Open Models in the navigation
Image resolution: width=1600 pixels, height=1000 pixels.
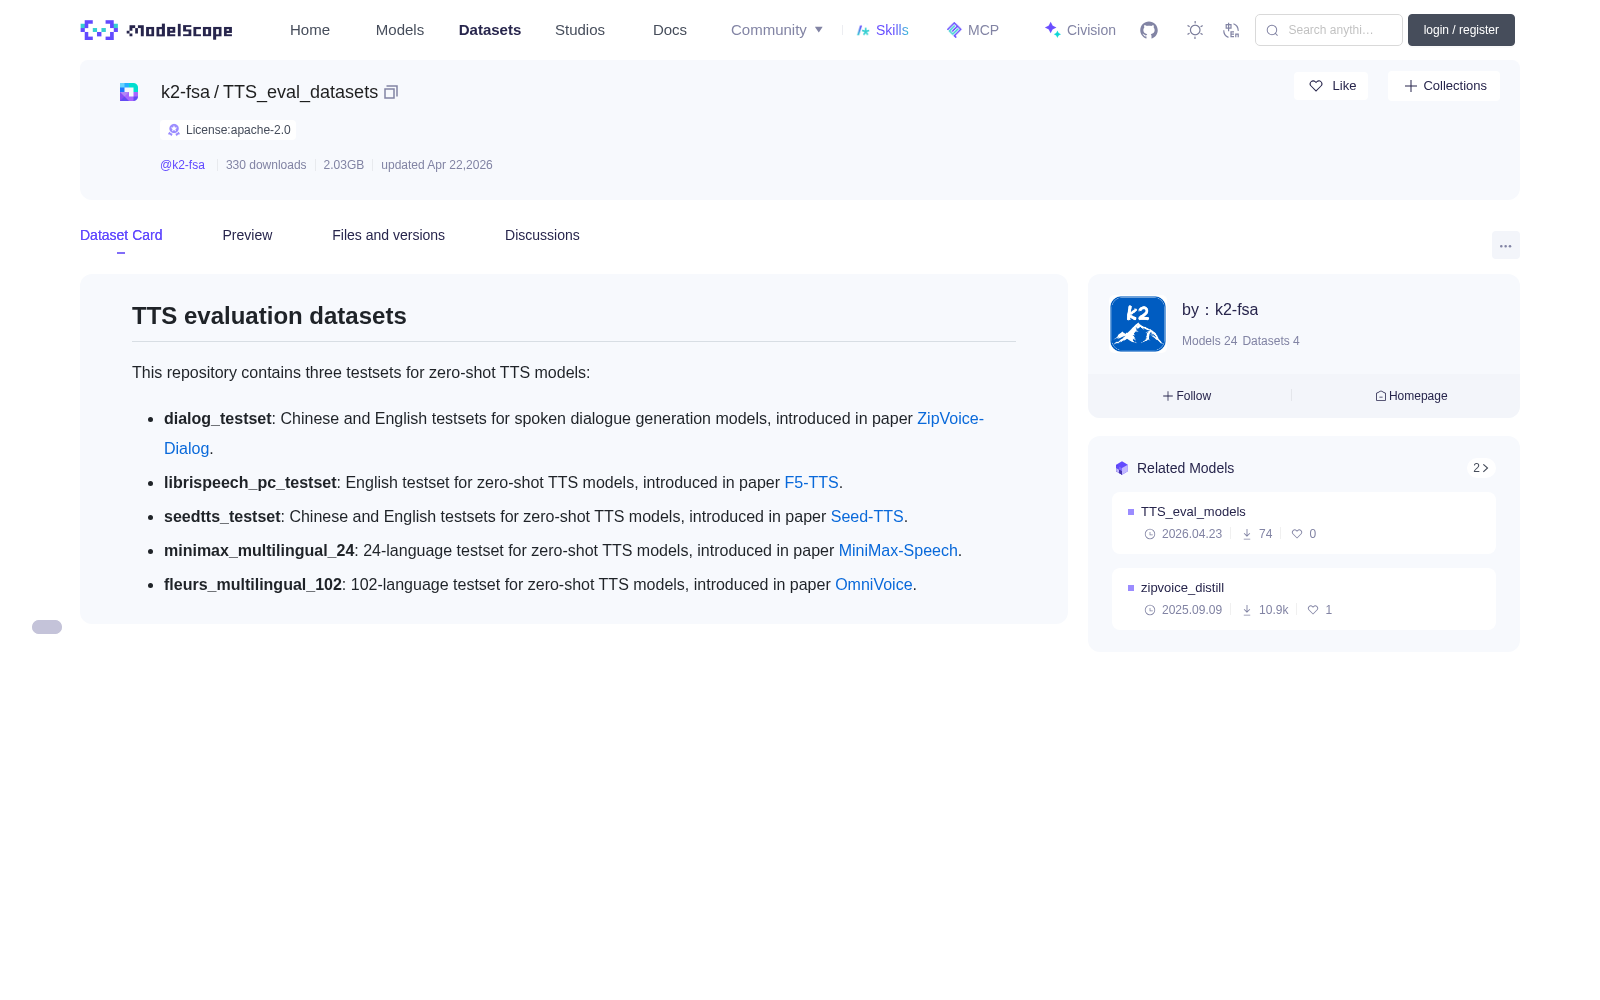[x=400, y=30]
